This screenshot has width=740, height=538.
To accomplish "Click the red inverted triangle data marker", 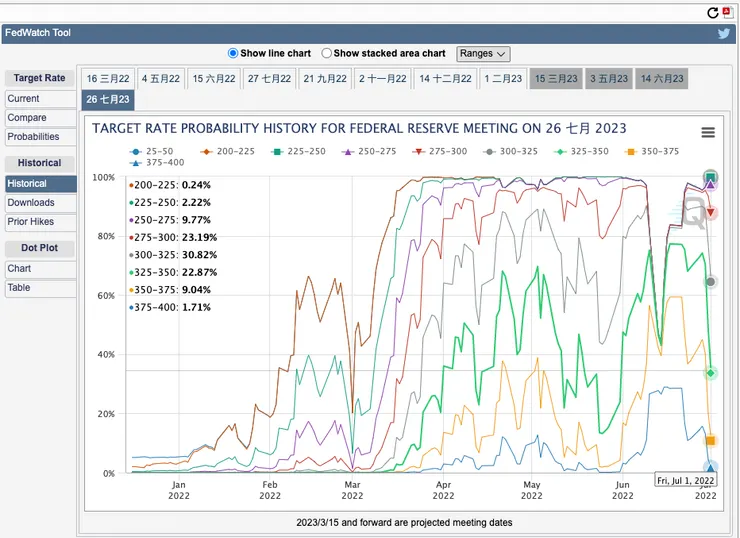I will [x=710, y=213].
